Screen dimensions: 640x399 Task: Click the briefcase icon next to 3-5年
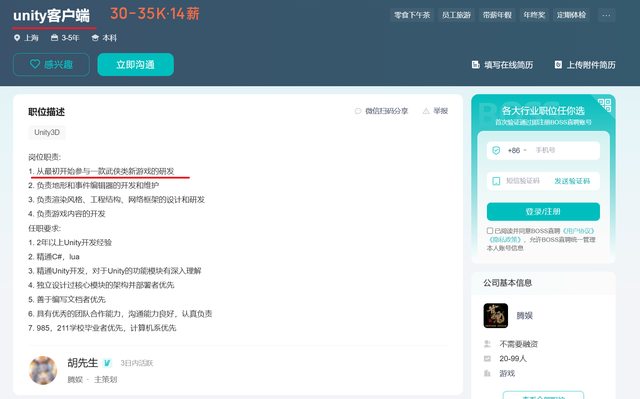[x=54, y=38]
